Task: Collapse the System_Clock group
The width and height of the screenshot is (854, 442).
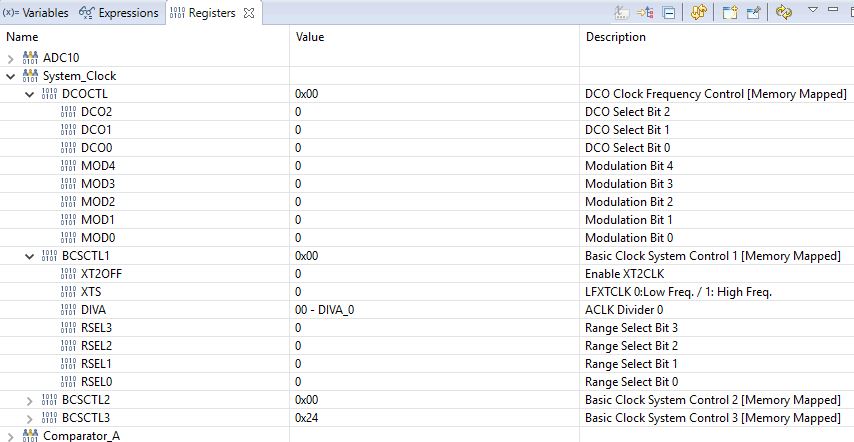Action: point(11,76)
